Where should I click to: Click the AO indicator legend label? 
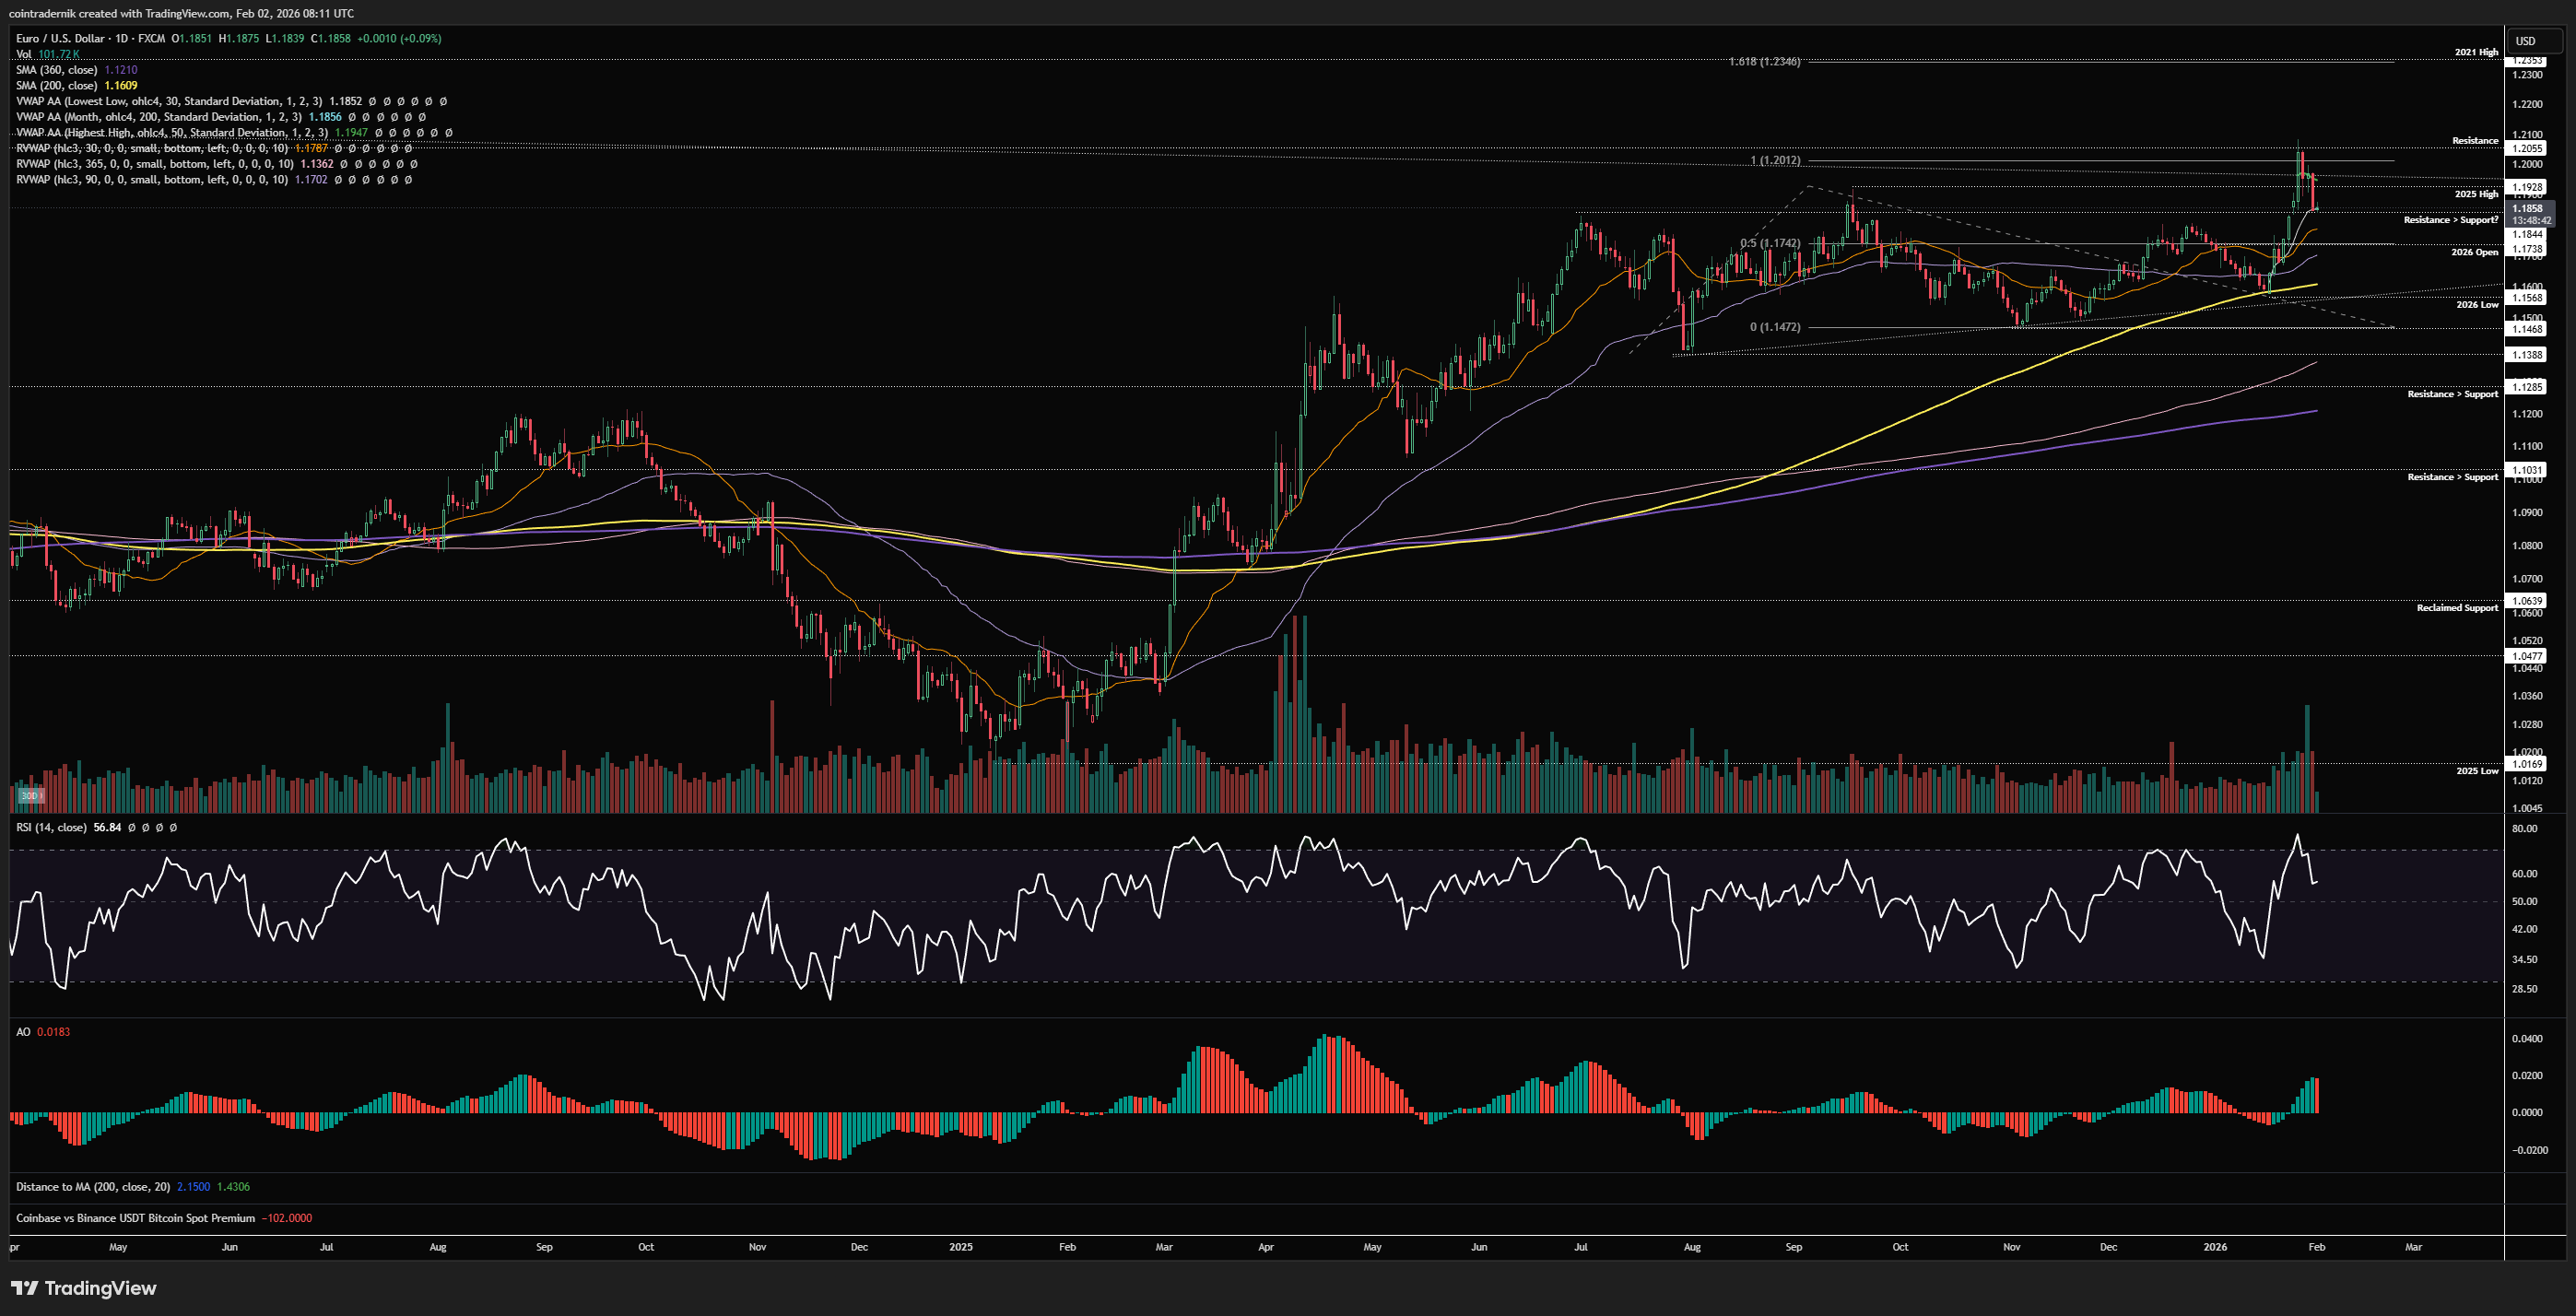23,1031
